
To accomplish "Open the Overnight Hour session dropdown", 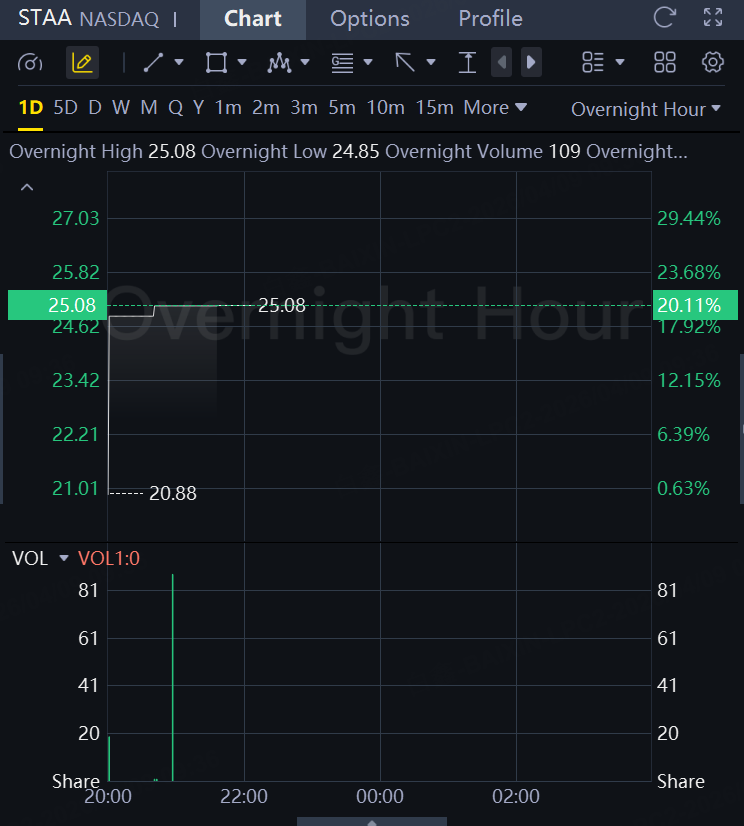I will [x=645, y=110].
